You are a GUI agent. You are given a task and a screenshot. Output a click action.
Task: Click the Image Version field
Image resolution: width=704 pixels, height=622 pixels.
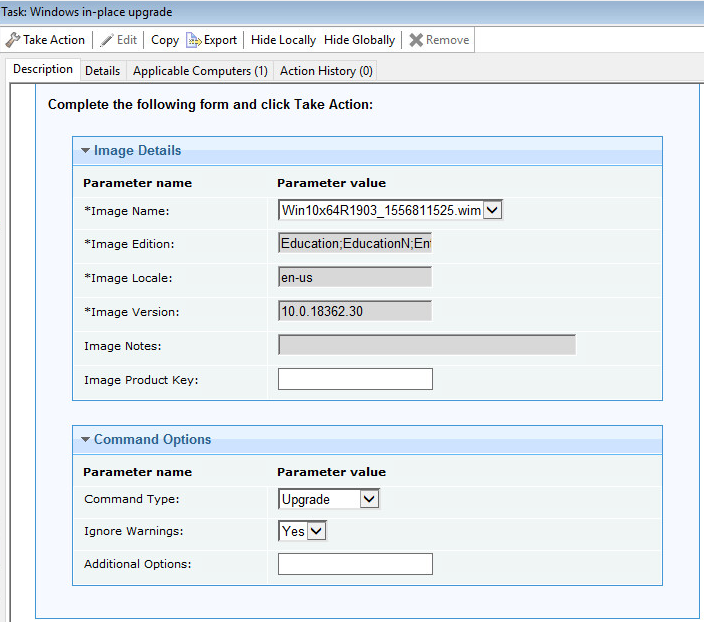coord(355,311)
